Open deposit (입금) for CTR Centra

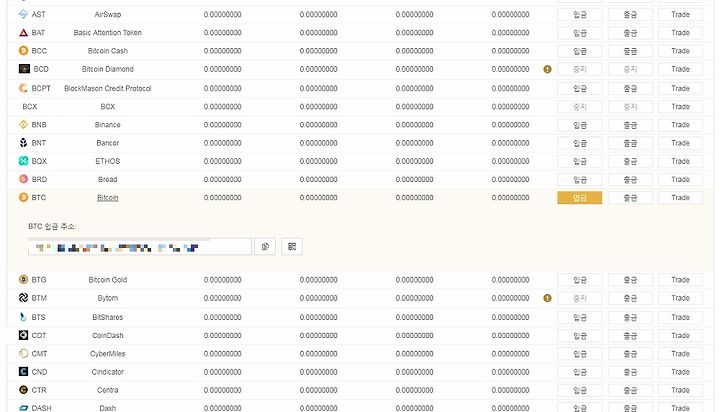pos(579,390)
